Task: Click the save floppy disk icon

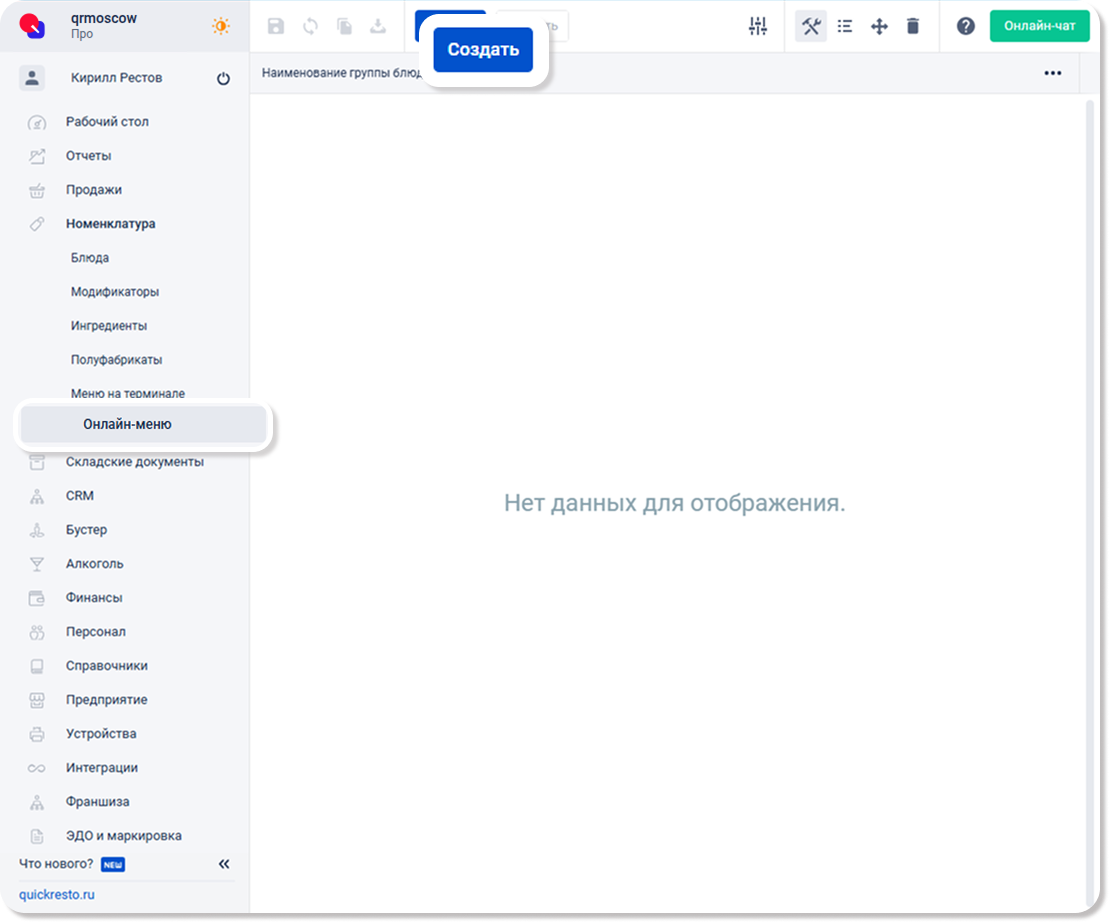Action: tap(276, 27)
